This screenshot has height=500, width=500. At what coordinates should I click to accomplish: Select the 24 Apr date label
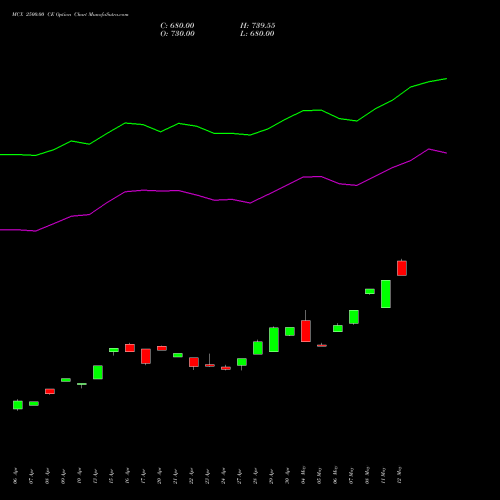(223, 476)
